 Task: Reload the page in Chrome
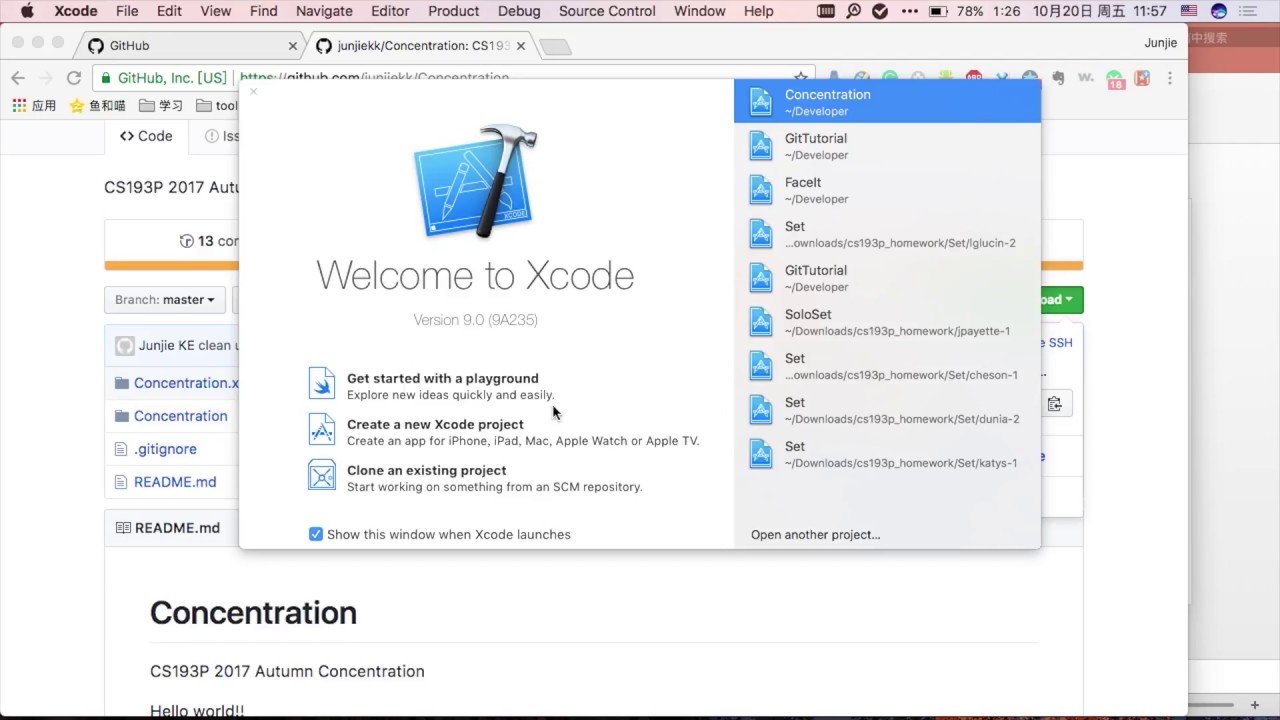(74, 78)
